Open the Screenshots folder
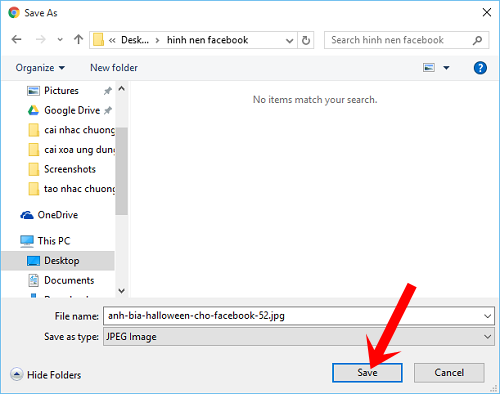 (70, 169)
